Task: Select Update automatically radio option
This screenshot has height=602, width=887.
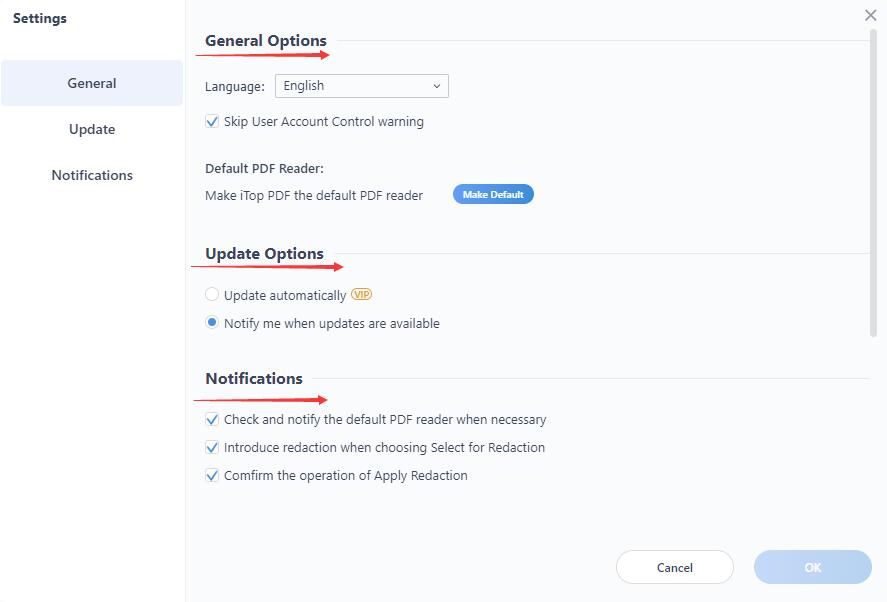Action: point(212,295)
